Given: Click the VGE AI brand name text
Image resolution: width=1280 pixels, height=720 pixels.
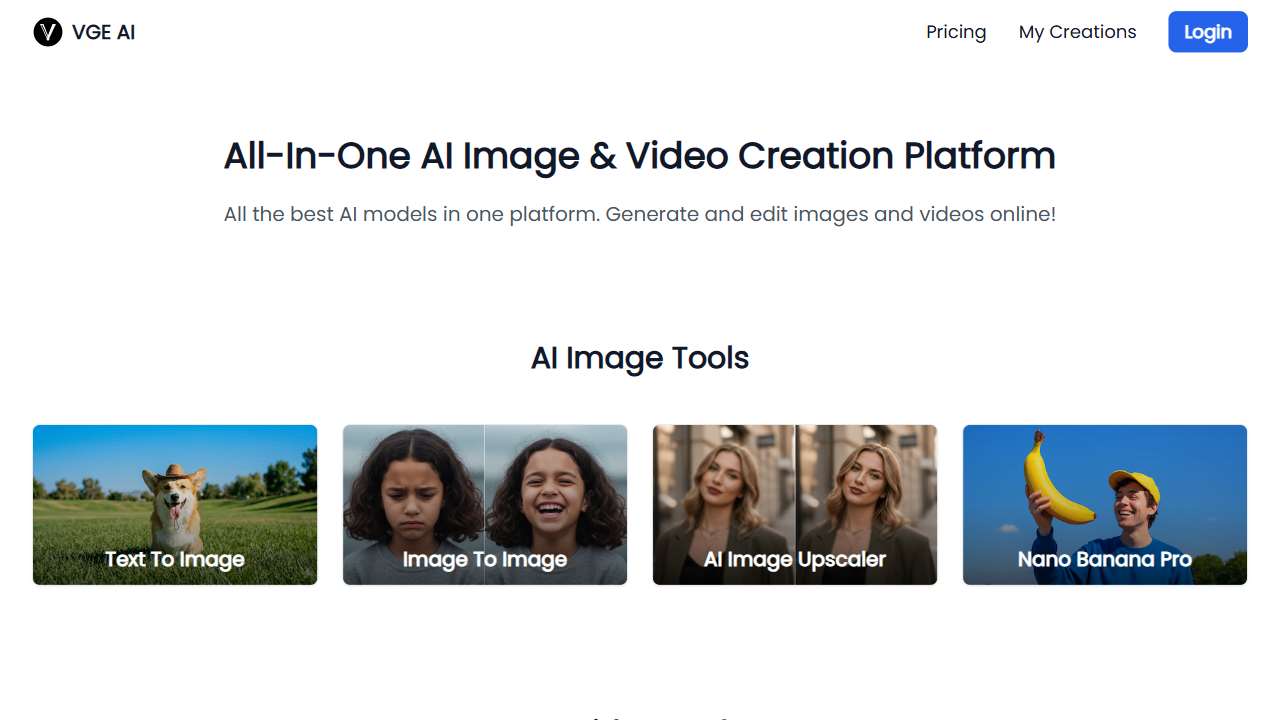Looking at the screenshot, I should click(103, 32).
